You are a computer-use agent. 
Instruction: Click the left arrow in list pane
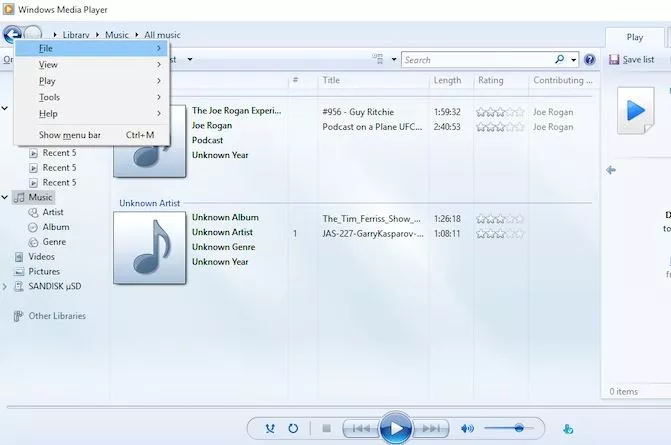611,170
